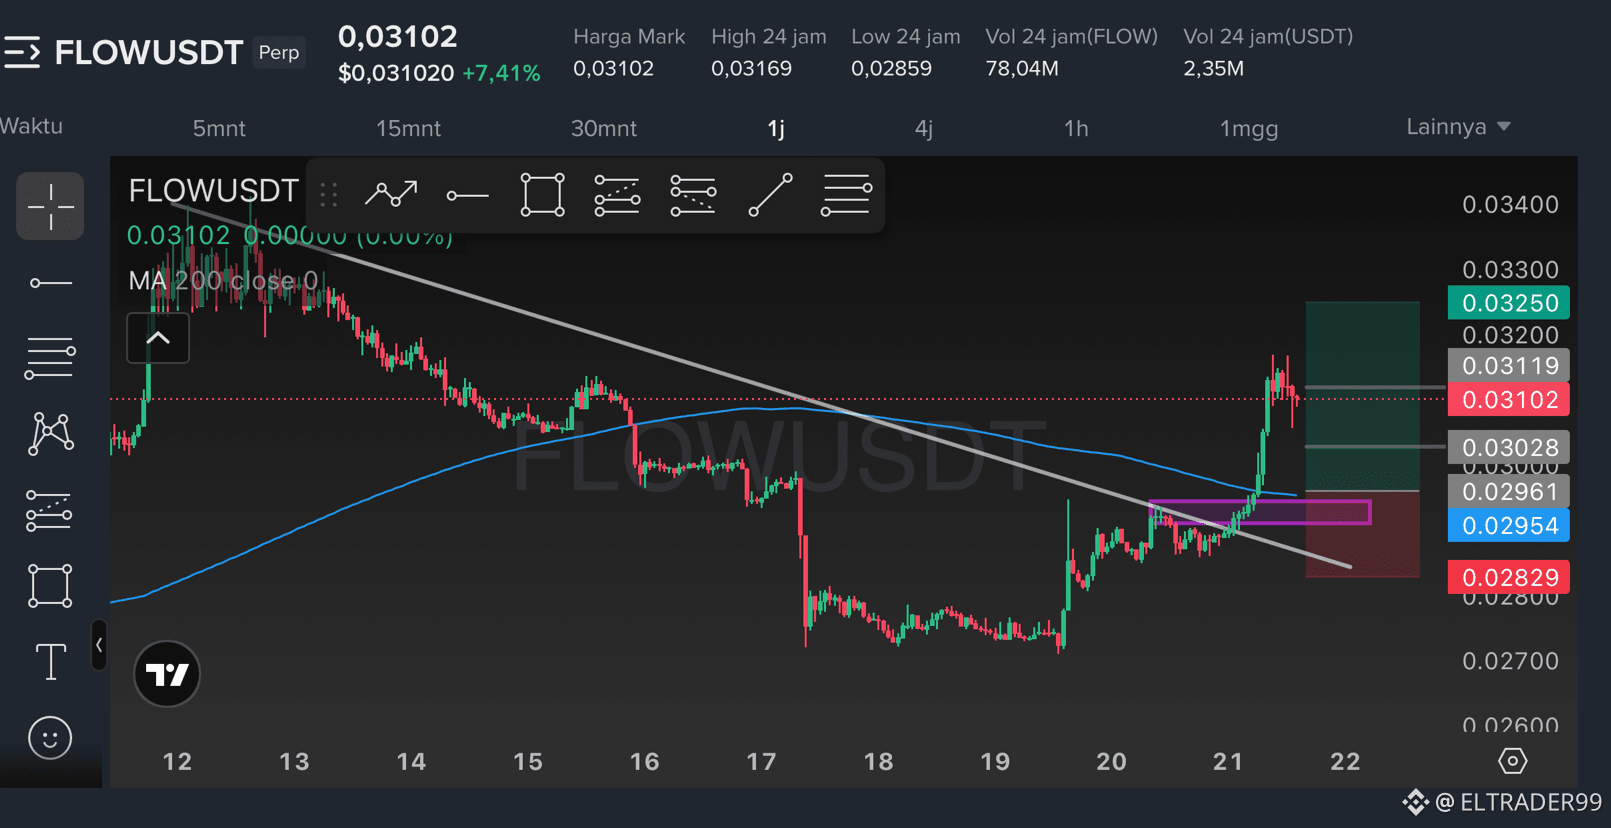Click the Low 24 jam value 0,02859
Image resolution: width=1611 pixels, height=828 pixels.
tap(891, 68)
